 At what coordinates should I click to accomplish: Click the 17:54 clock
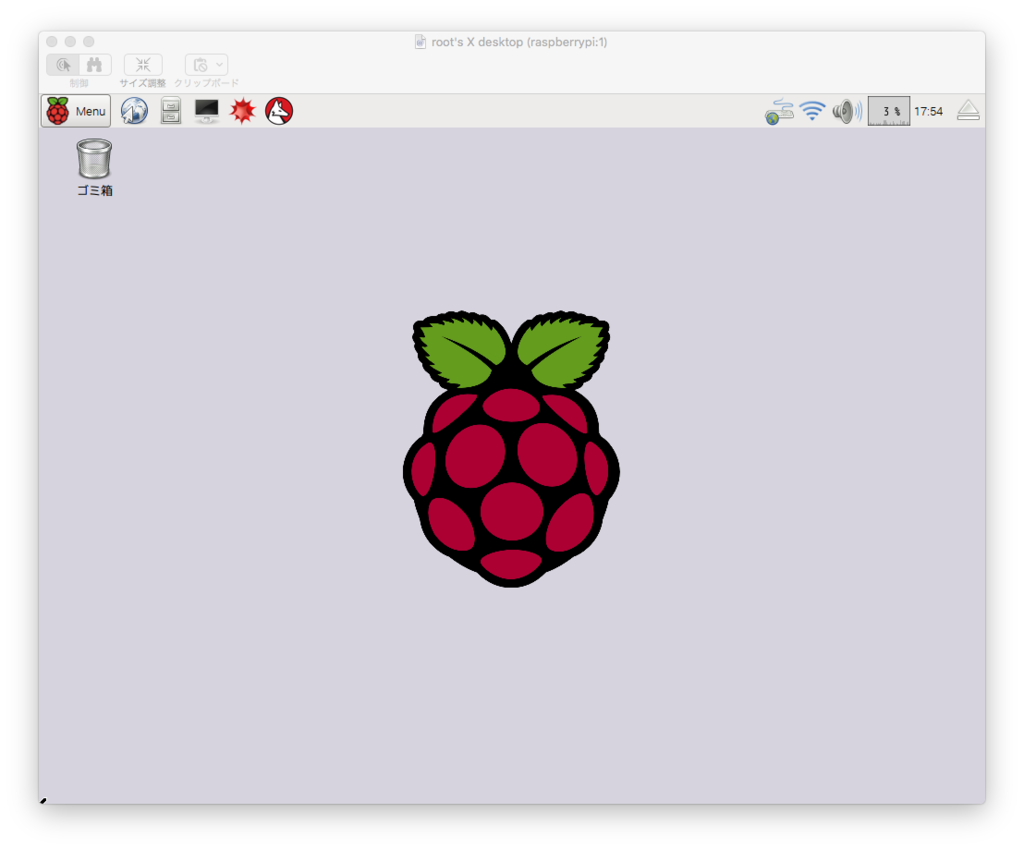point(929,112)
